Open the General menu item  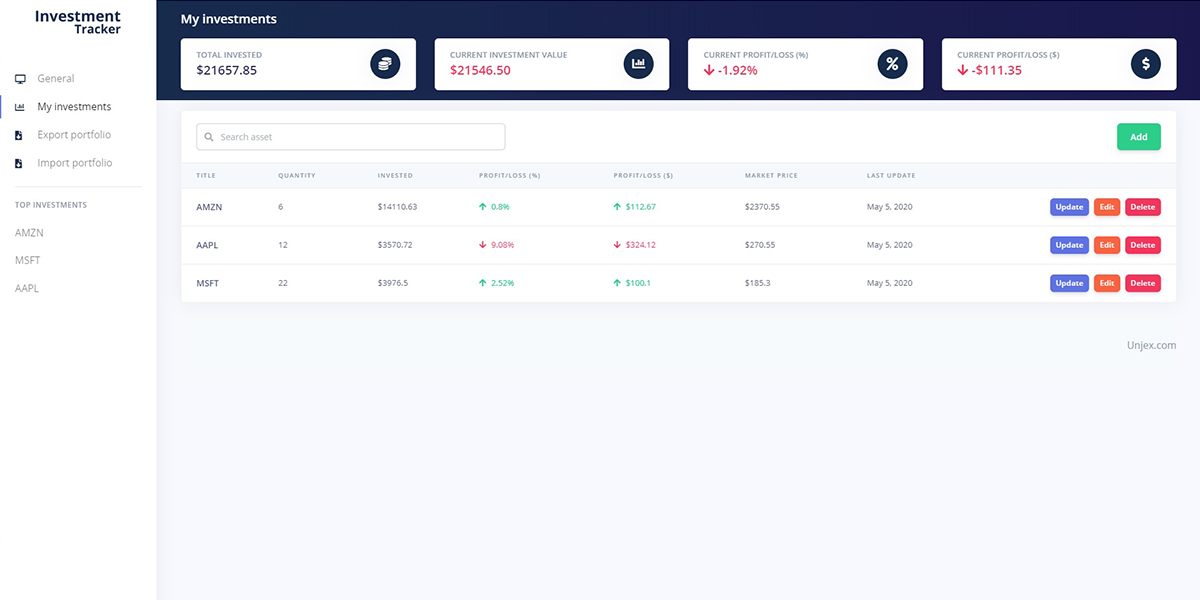tap(56, 79)
